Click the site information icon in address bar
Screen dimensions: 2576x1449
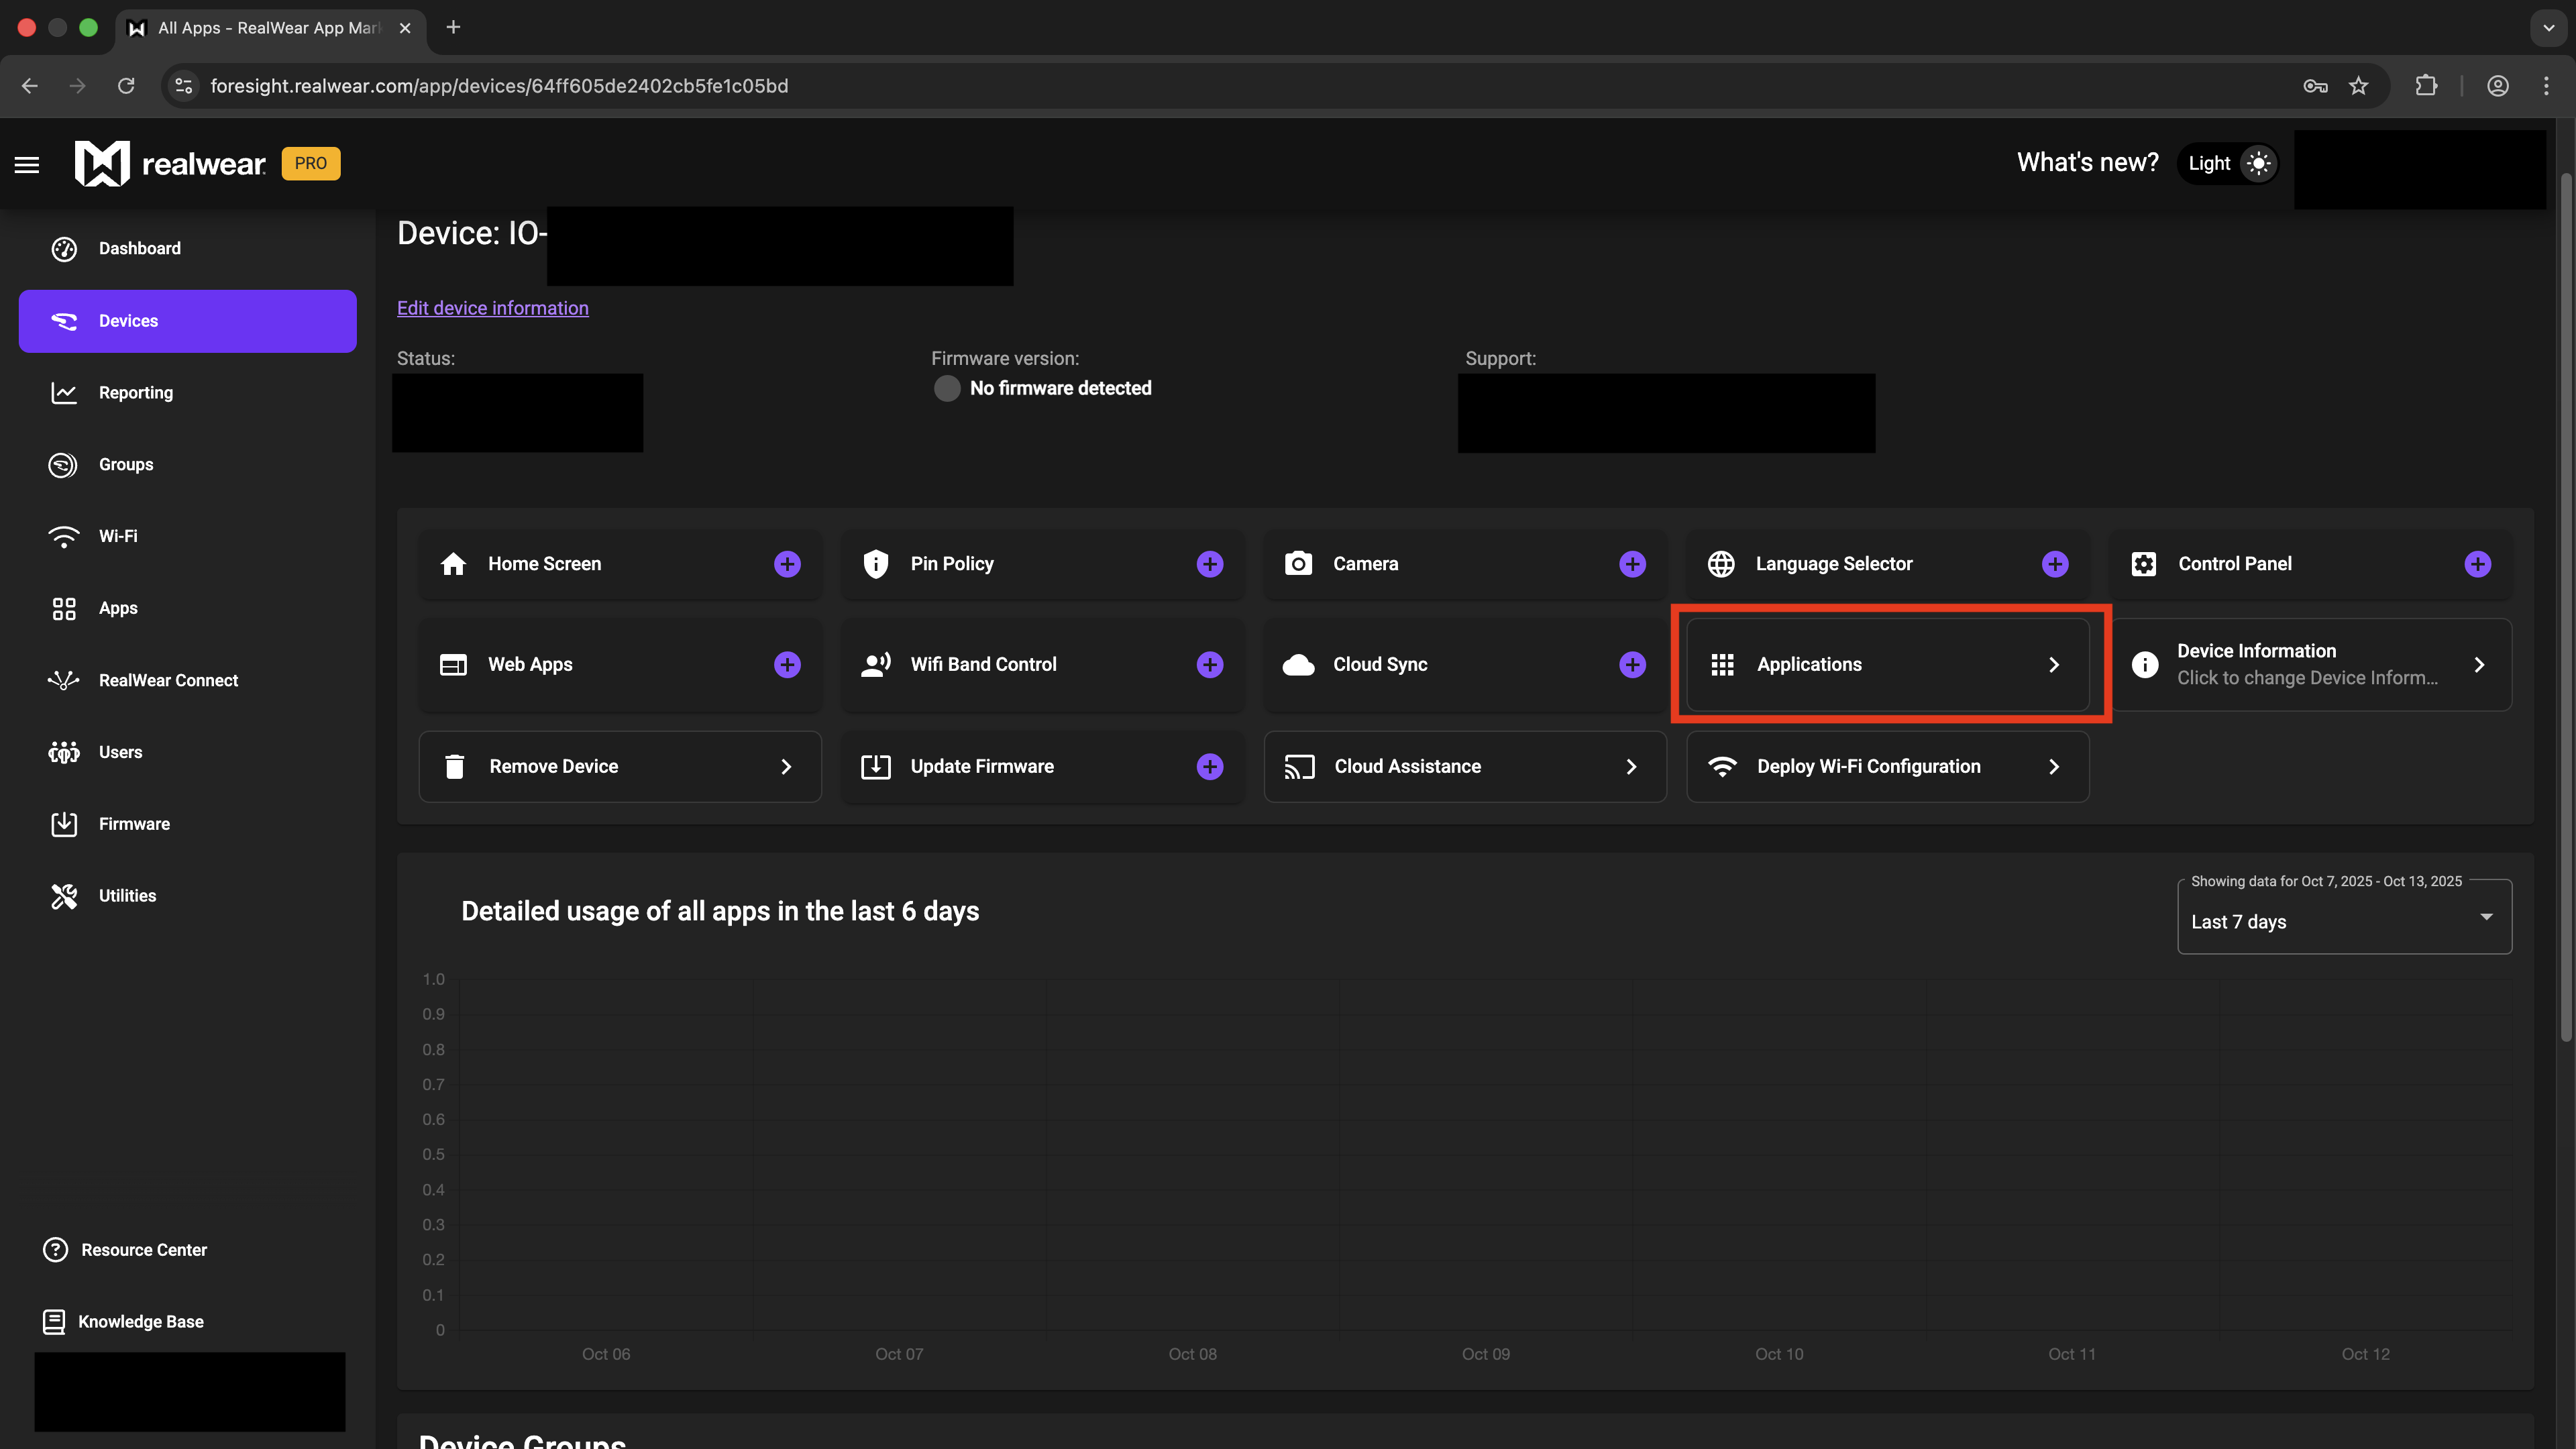point(183,86)
